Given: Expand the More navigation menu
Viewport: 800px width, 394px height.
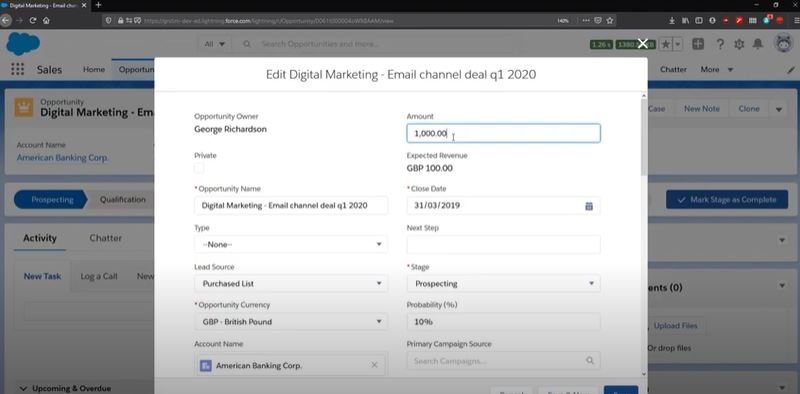Looking at the screenshot, I should (717, 69).
